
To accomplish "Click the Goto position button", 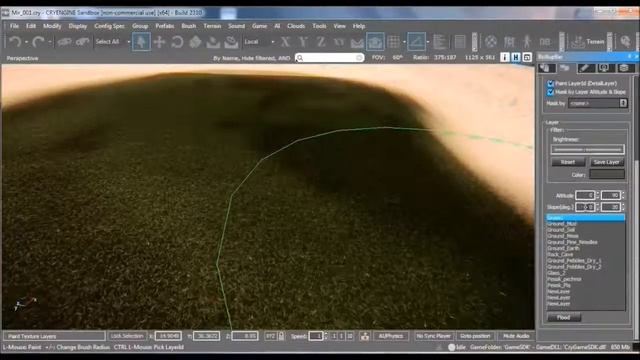I will 475,336.
